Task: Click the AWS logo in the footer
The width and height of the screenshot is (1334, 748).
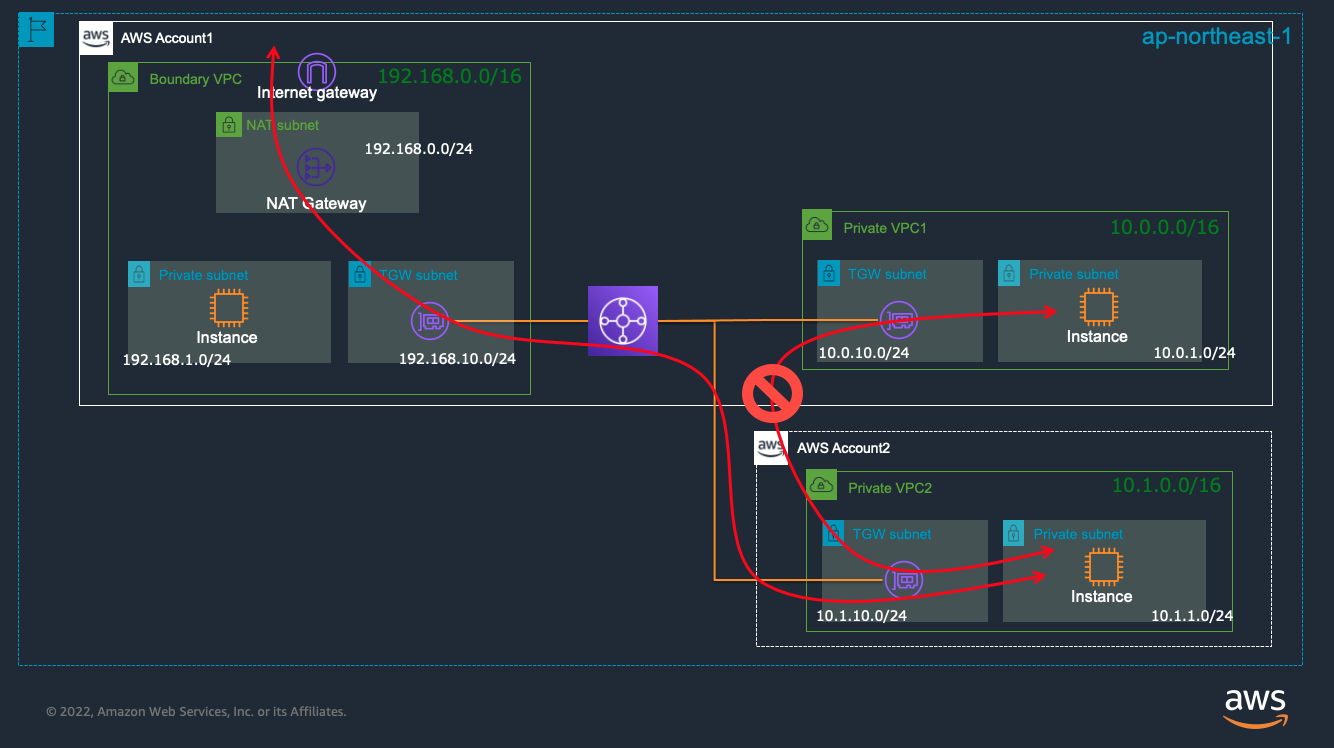Action: [x=1255, y=707]
